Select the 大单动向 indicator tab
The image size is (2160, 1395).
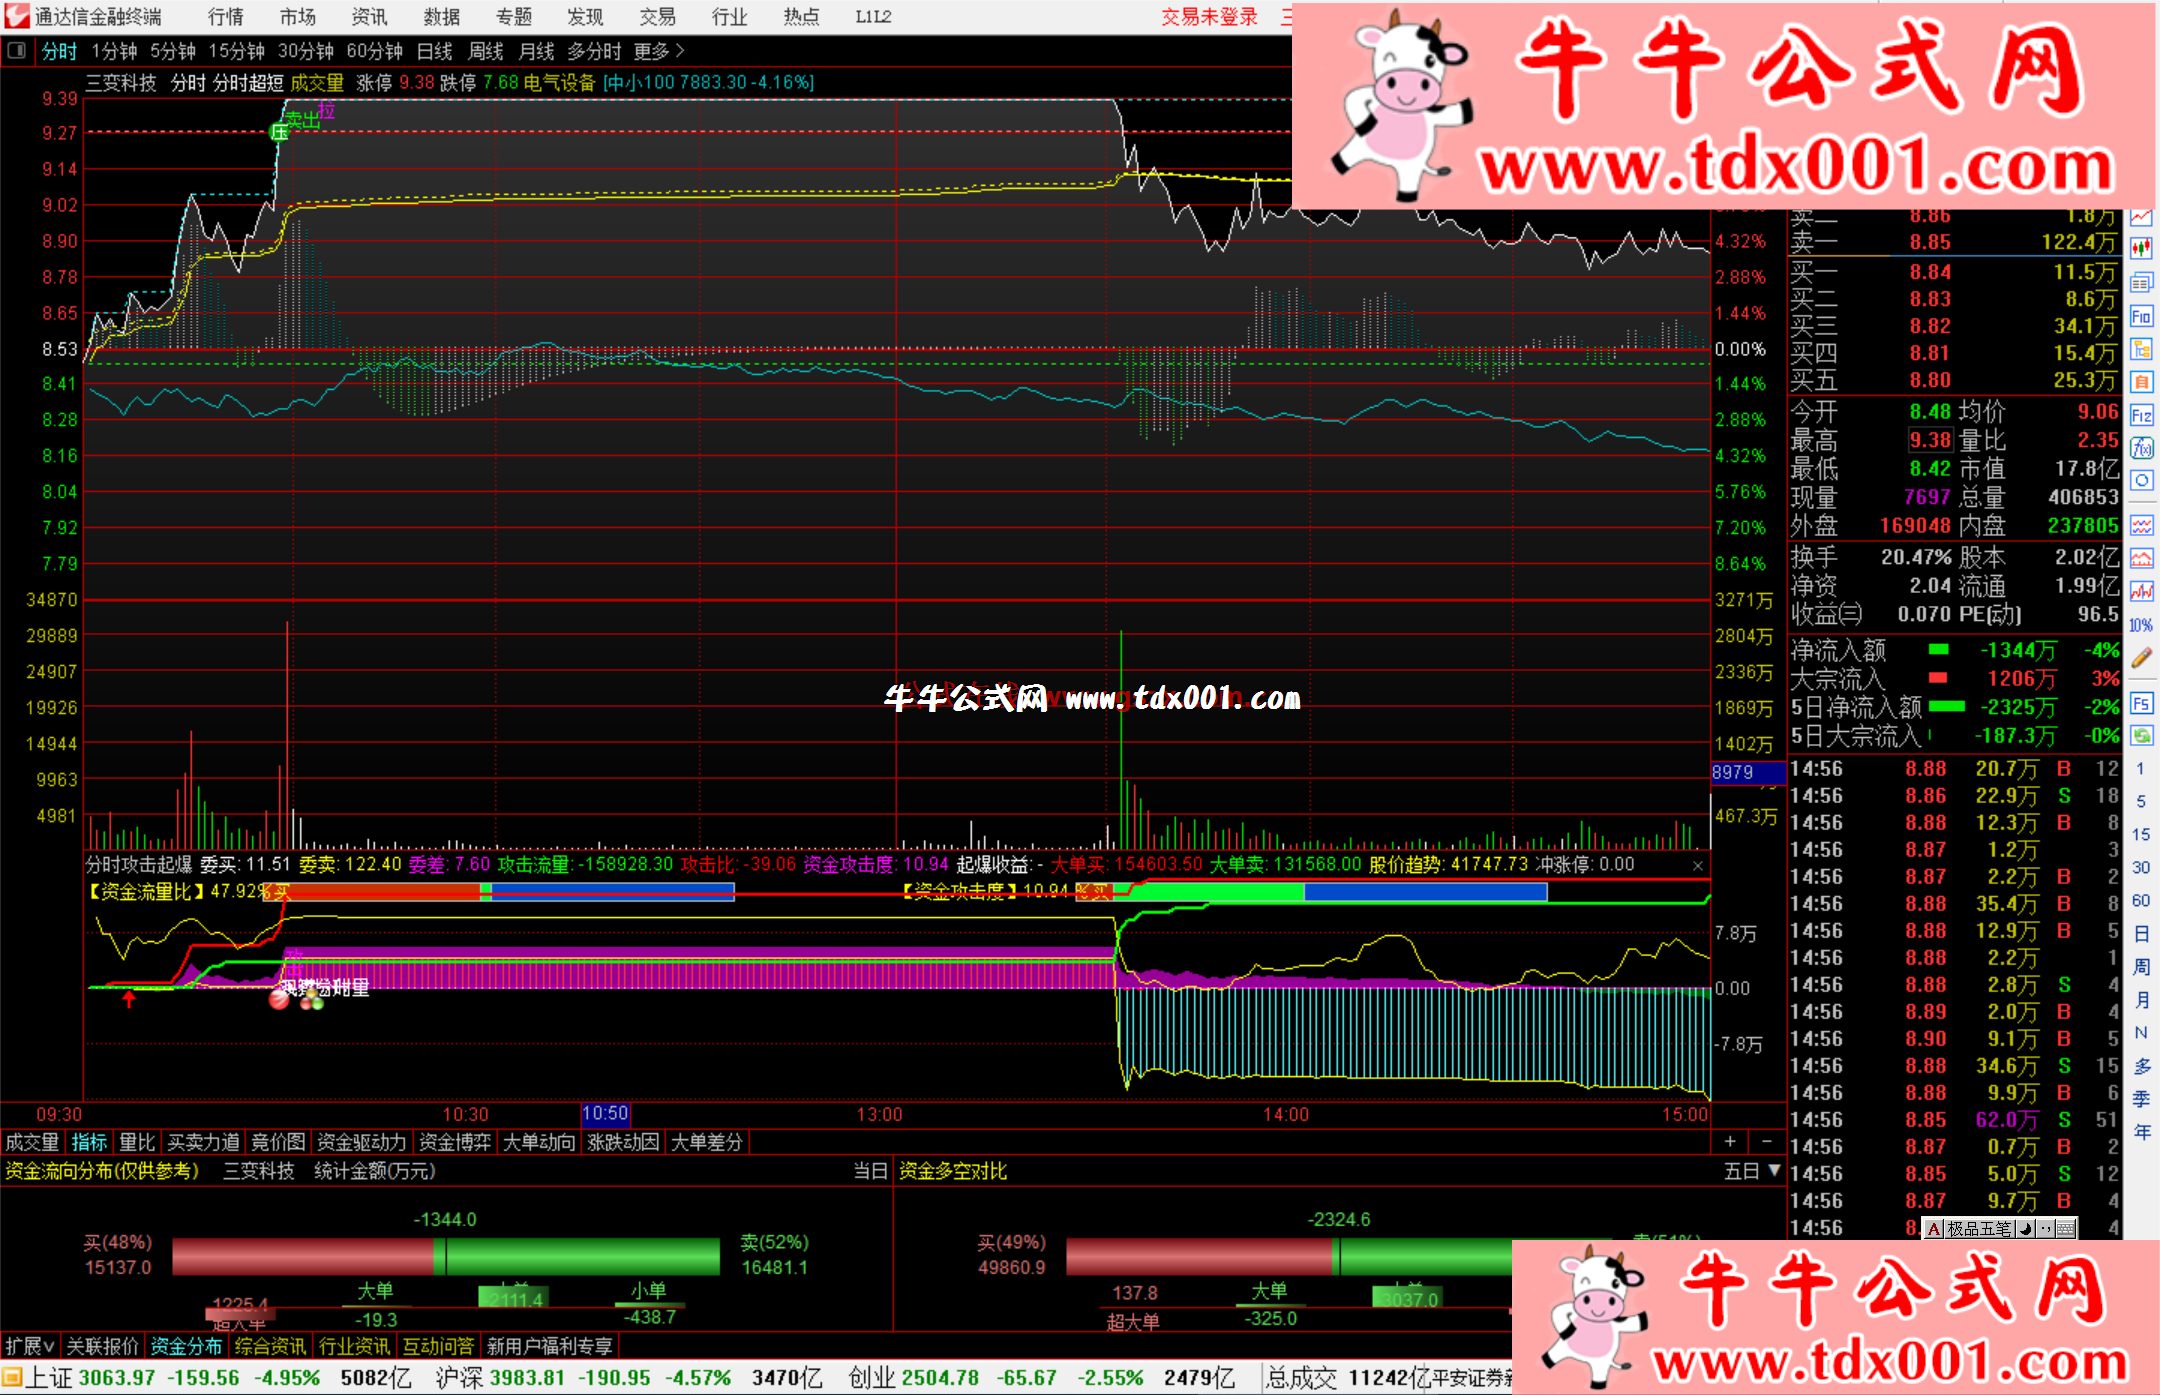click(539, 1142)
